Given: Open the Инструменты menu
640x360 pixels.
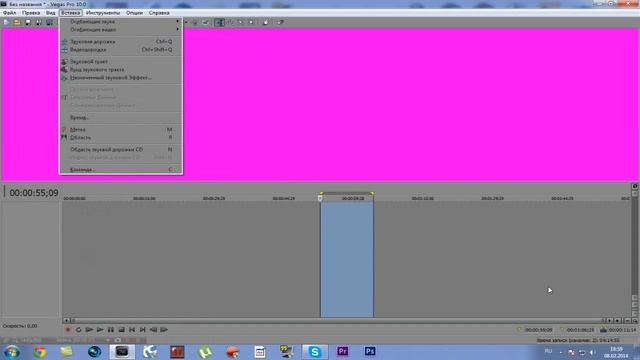Looking at the screenshot, I should (103, 13).
